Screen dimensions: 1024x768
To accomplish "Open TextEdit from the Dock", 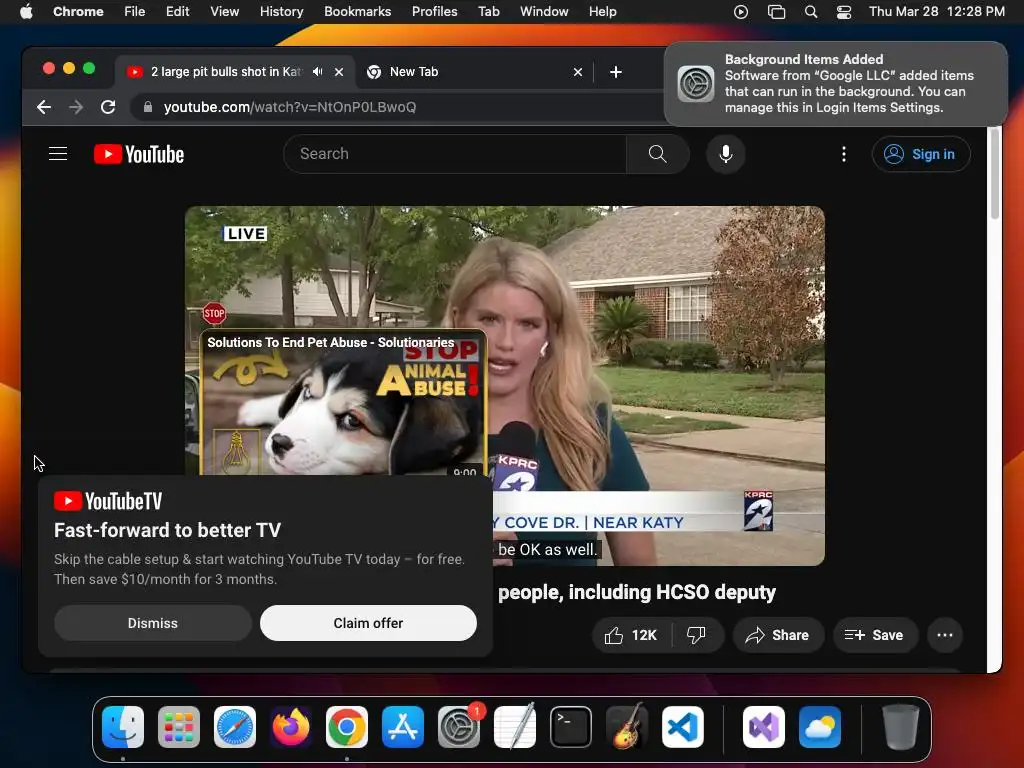I will pyautogui.click(x=515, y=727).
